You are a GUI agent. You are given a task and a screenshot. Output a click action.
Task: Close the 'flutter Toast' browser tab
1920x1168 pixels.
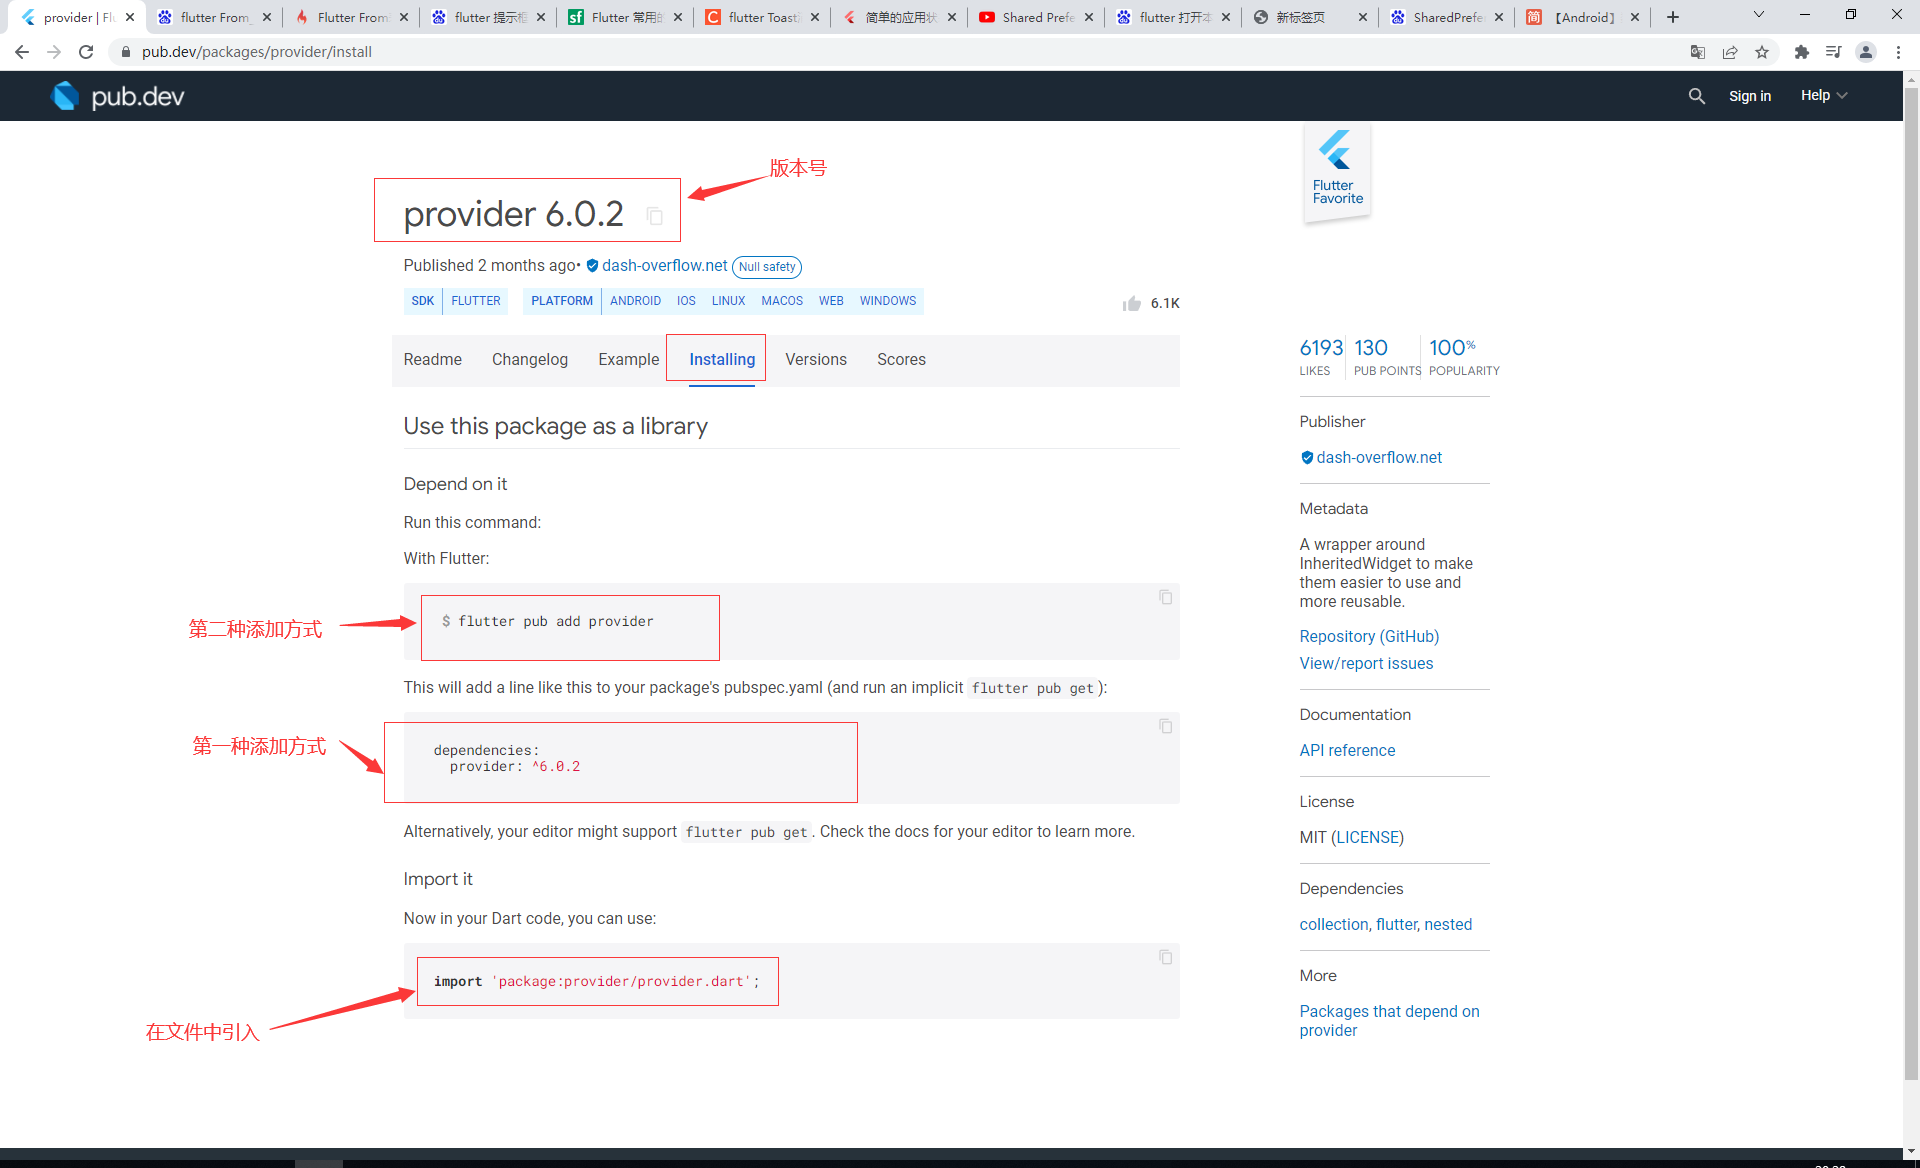point(815,17)
